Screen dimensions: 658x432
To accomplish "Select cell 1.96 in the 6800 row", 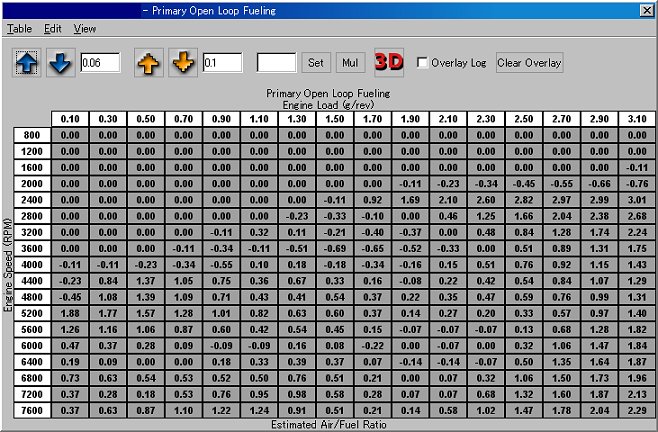I will [637, 378].
